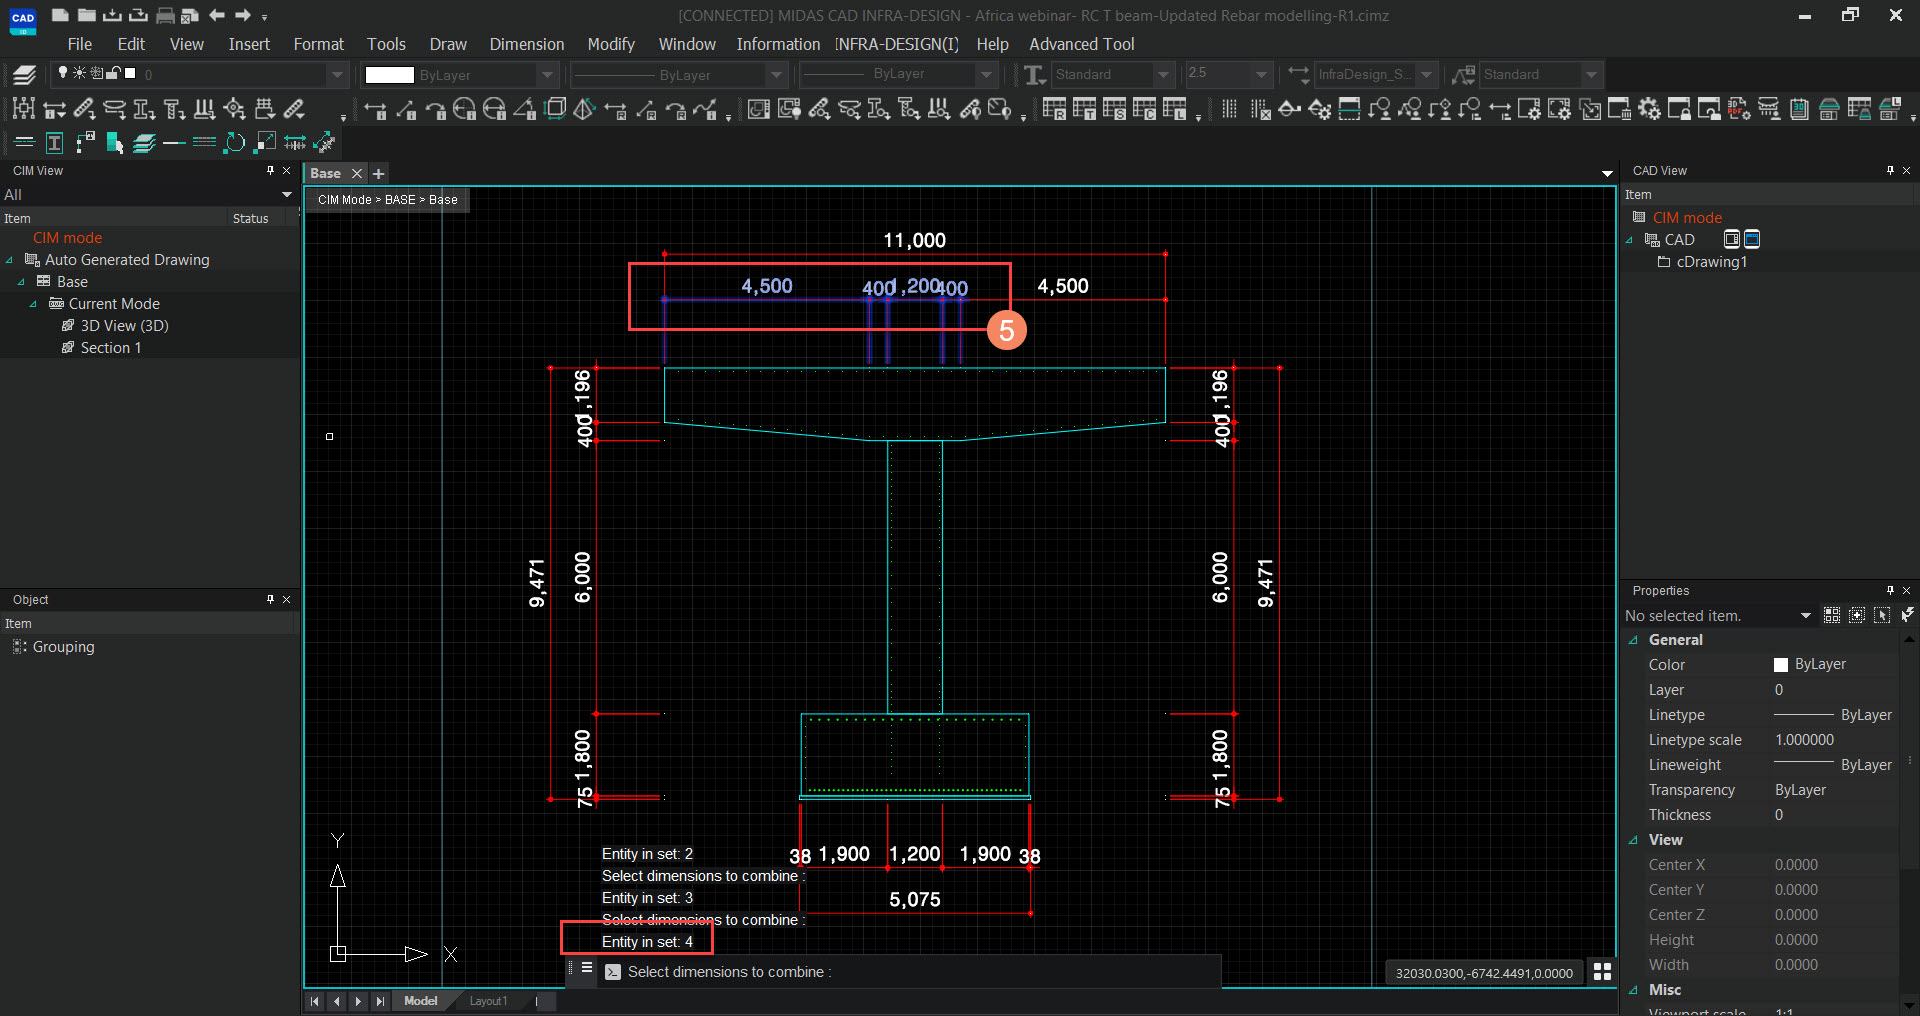Collapse the Current Mode tree node
1920x1016 pixels.
[33, 304]
